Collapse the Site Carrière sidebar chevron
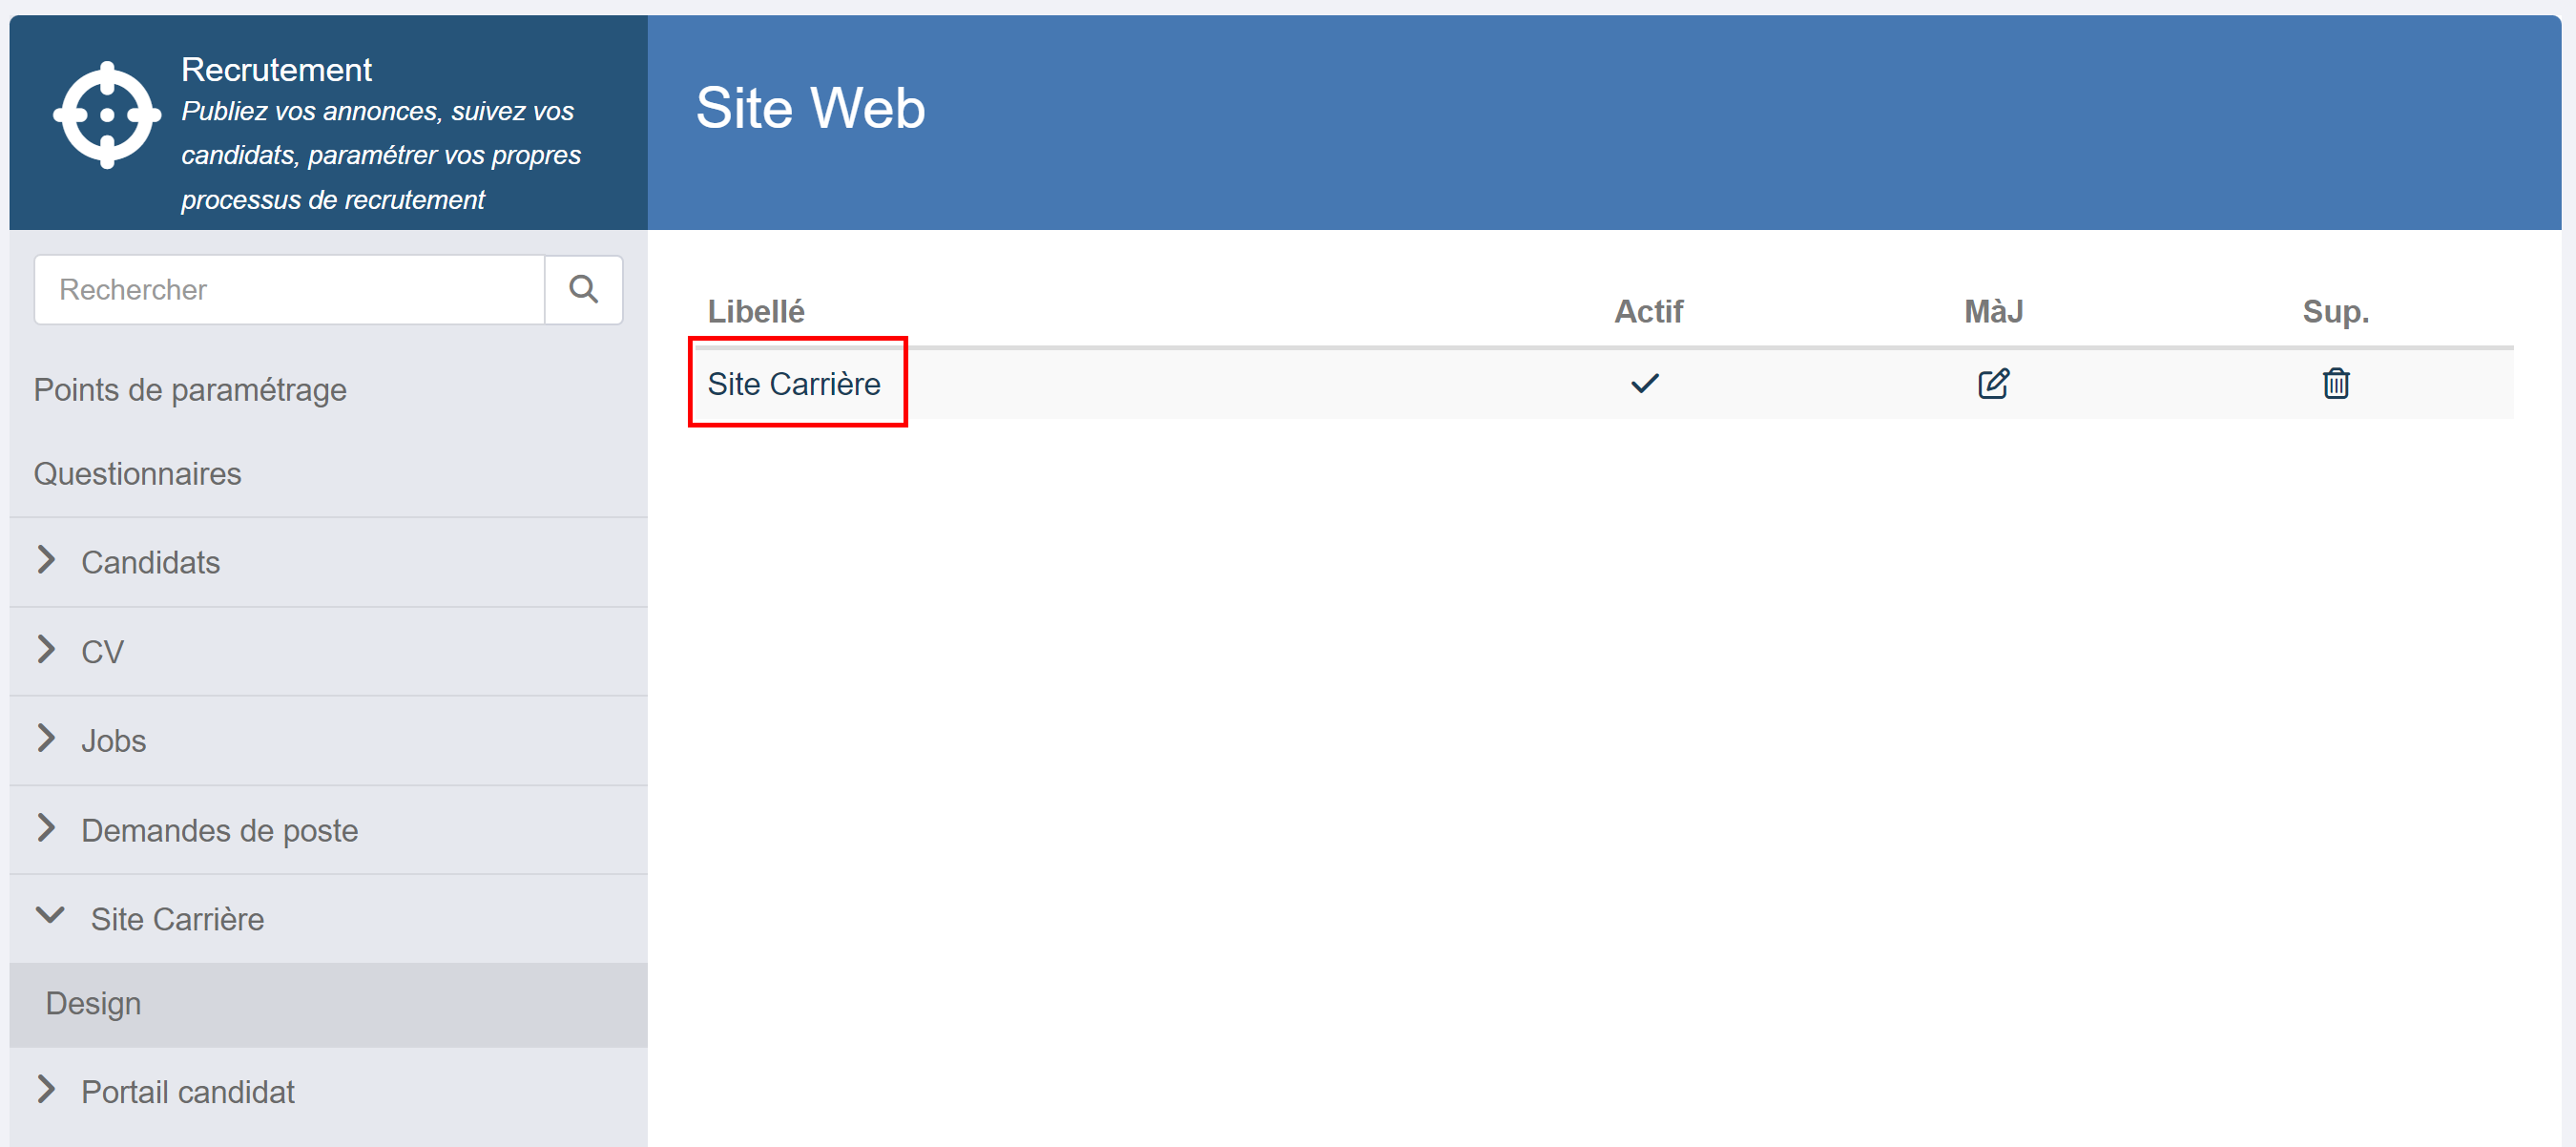This screenshot has height=1147, width=2576. 50,916
